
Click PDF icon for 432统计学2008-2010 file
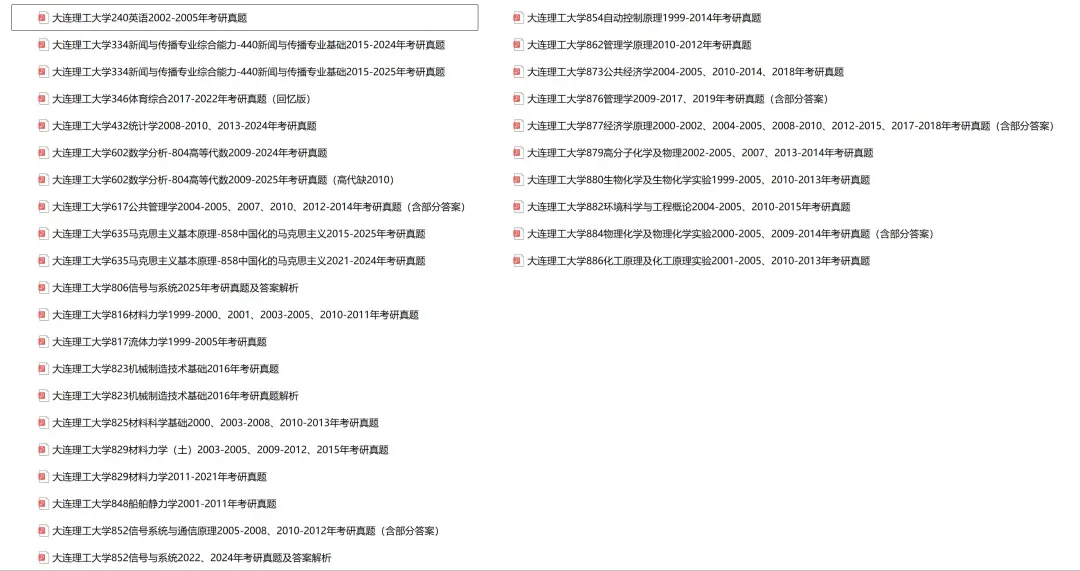(x=43, y=125)
